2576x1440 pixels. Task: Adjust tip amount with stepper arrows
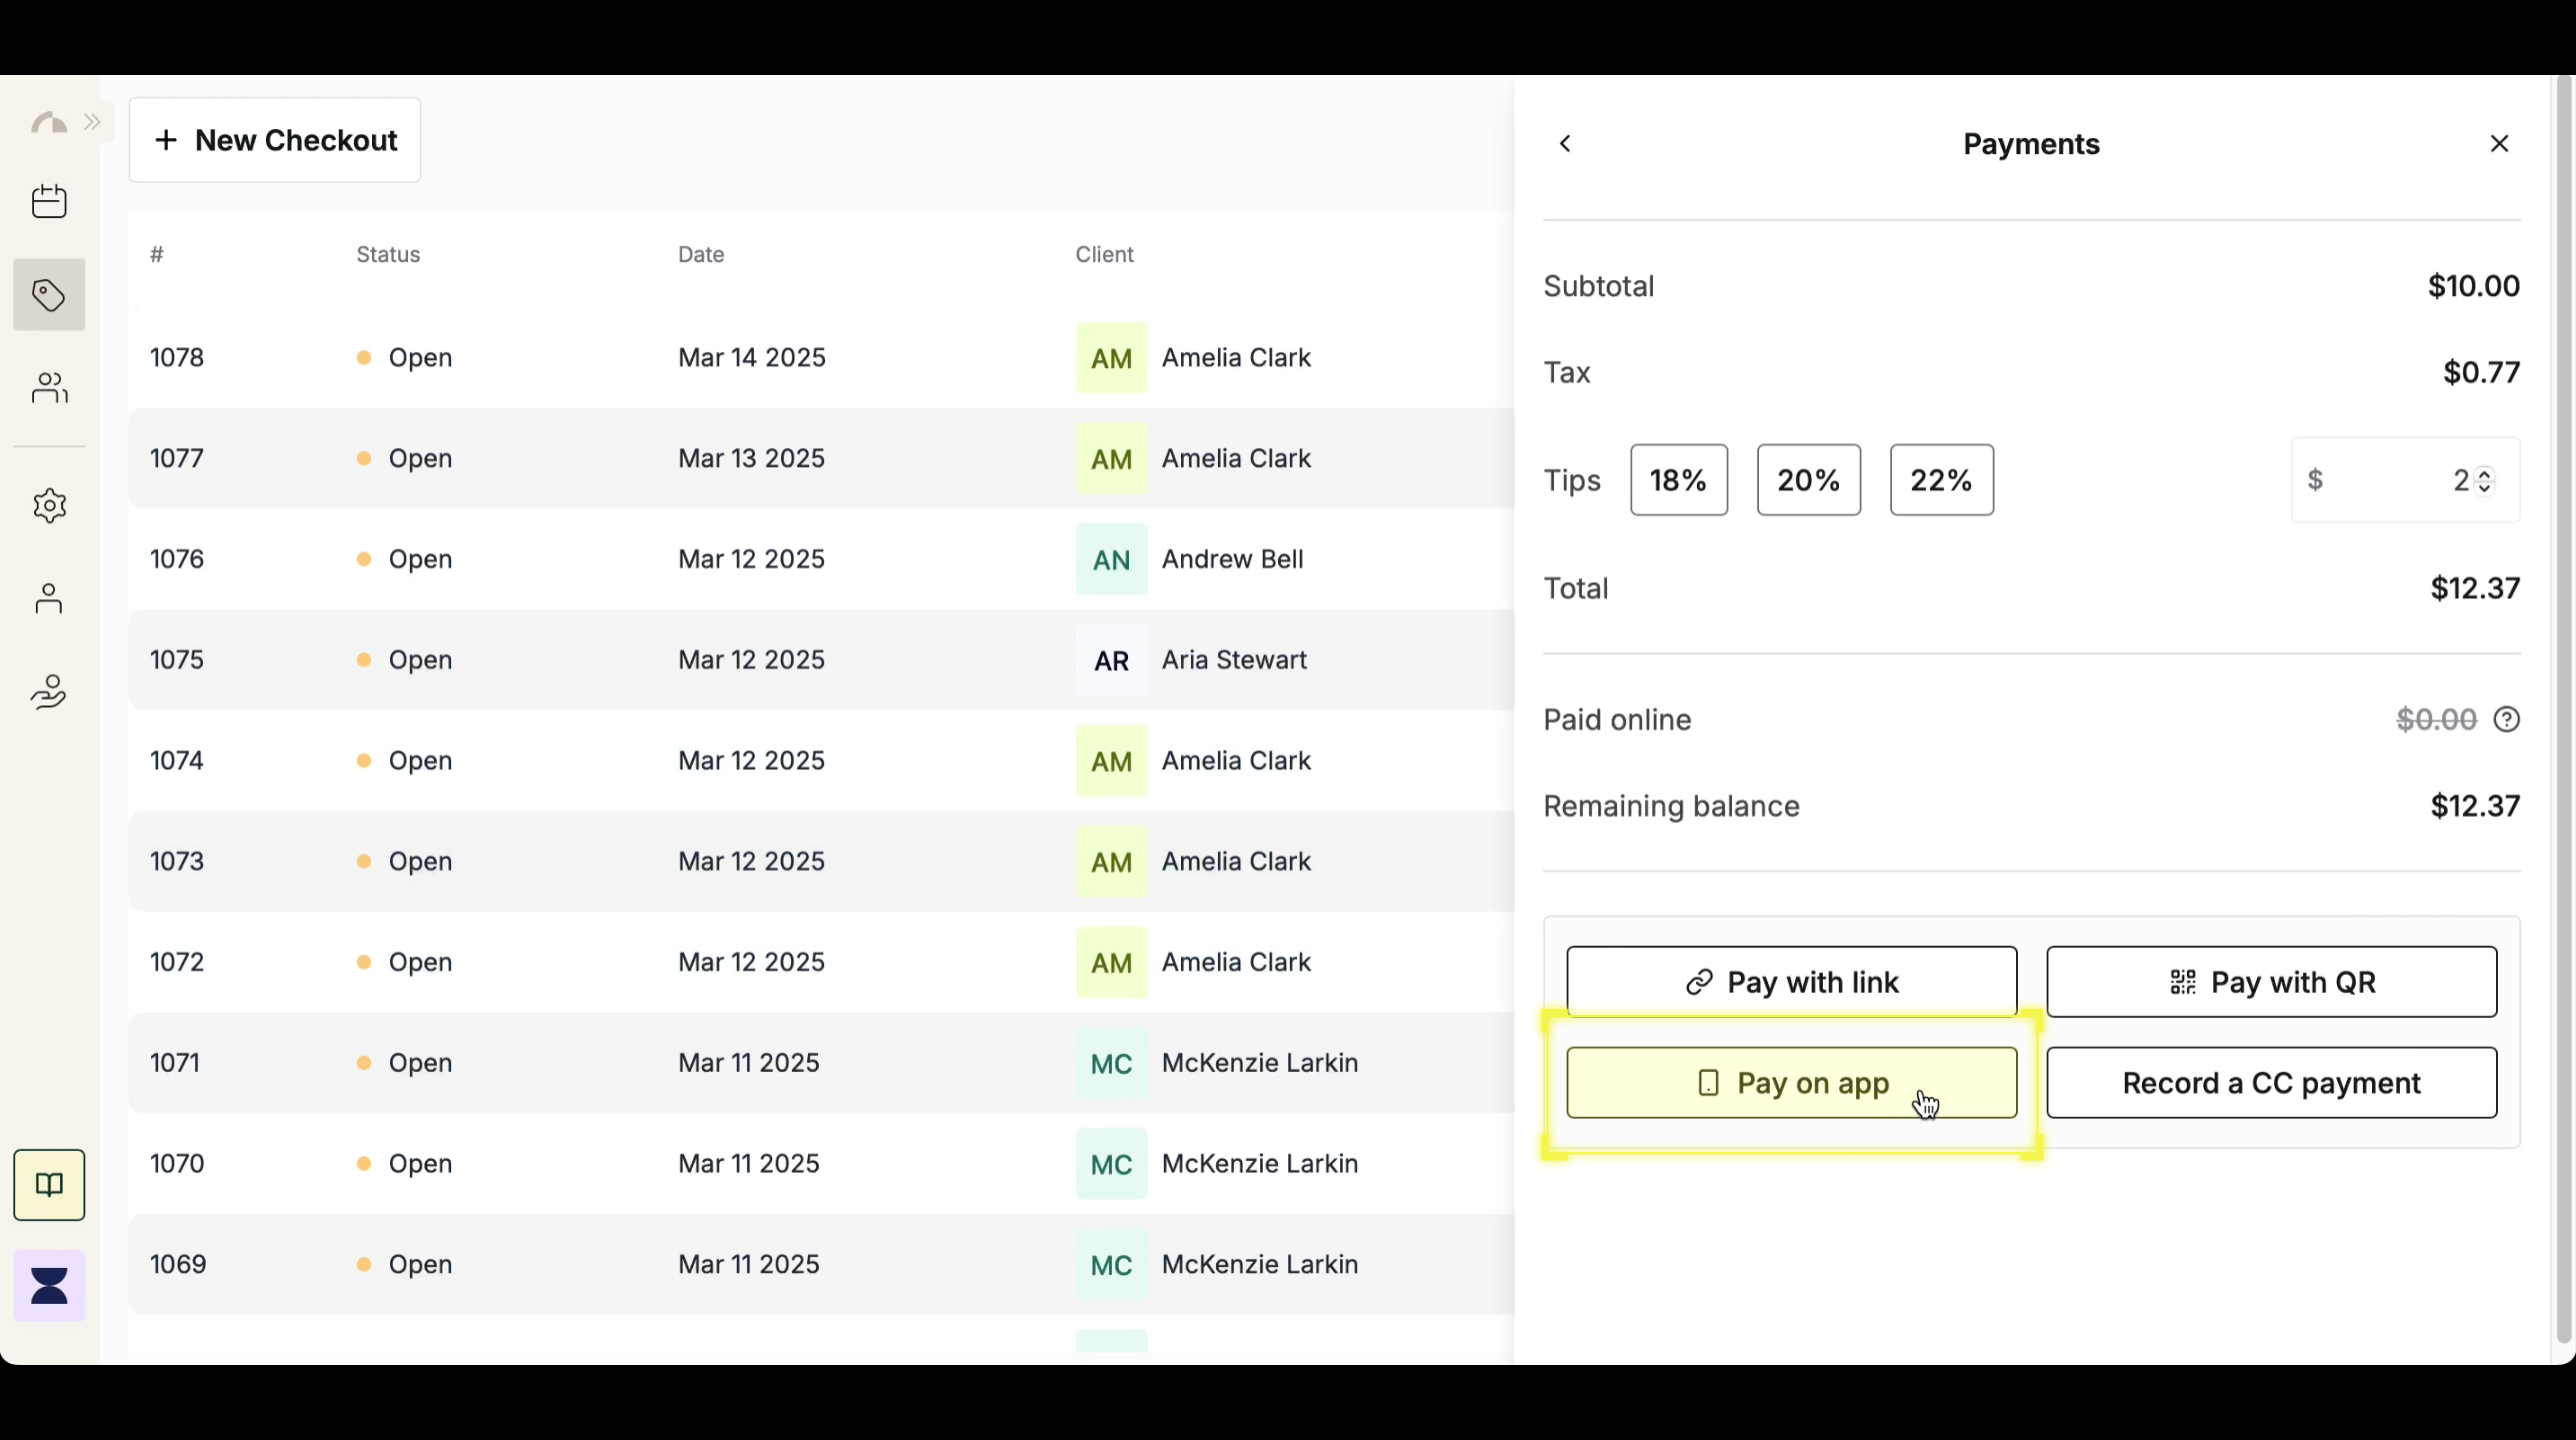(x=2485, y=480)
